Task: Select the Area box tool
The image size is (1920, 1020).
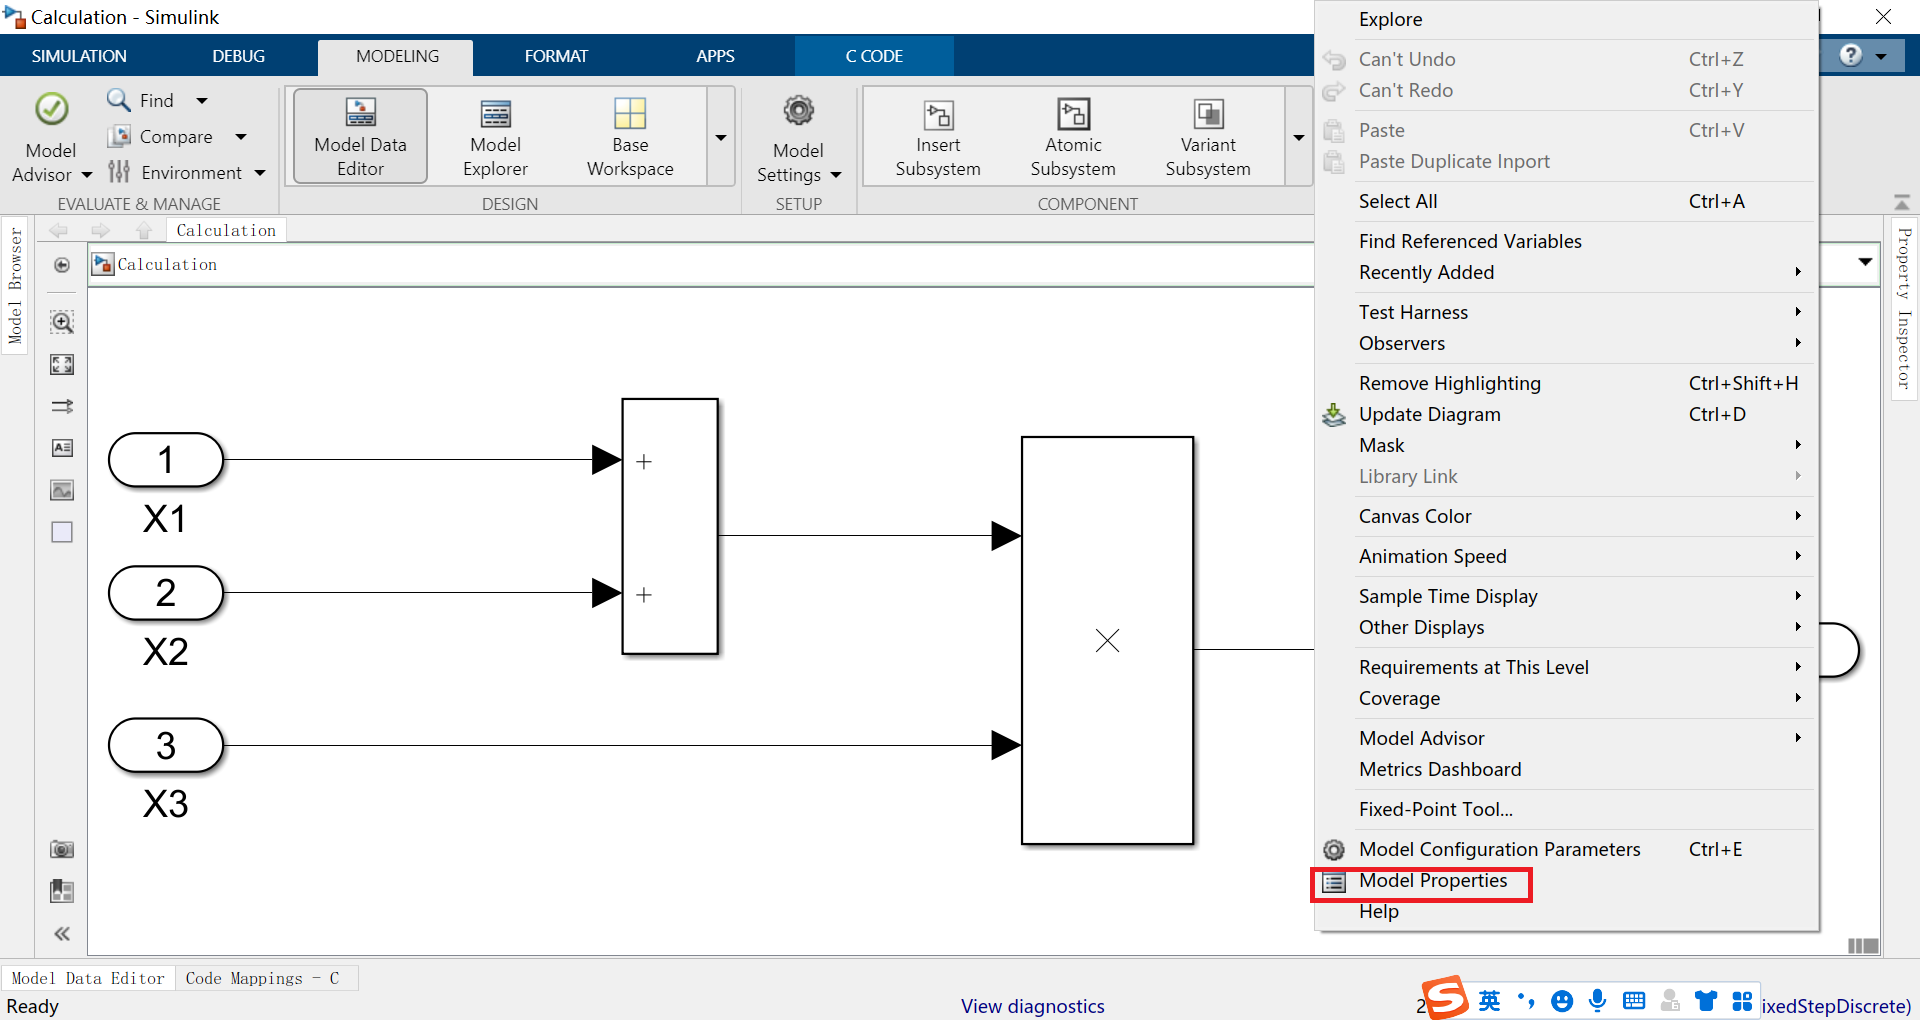Action: [62, 532]
